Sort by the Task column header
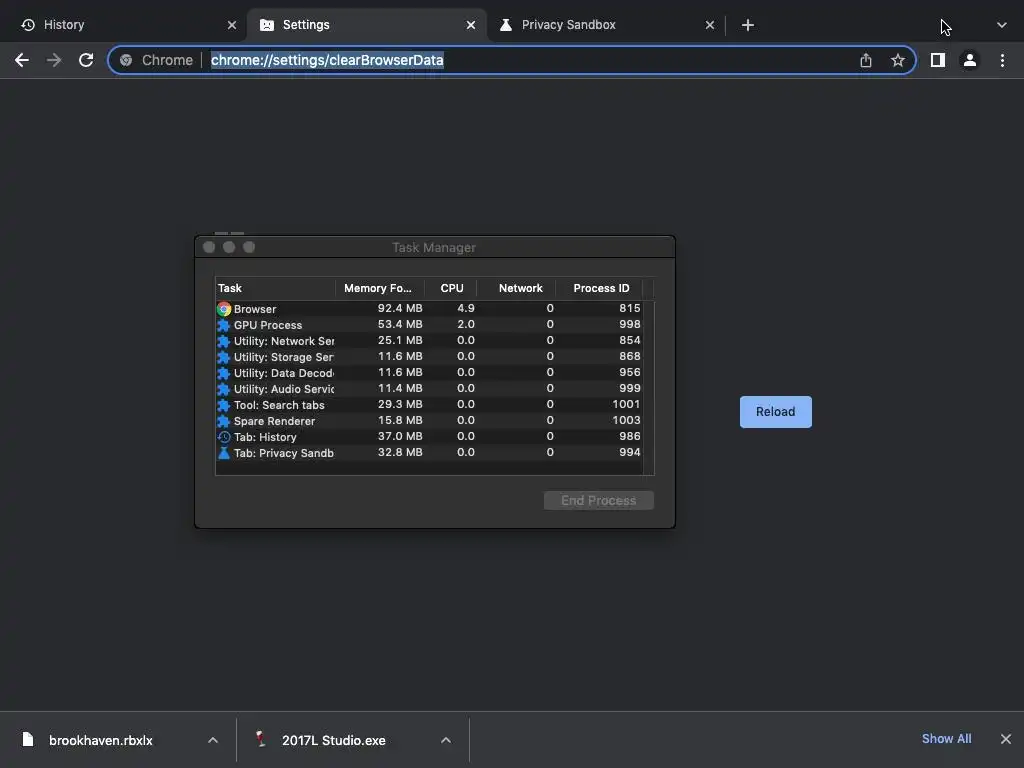The image size is (1024, 768). tap(275, 288)
